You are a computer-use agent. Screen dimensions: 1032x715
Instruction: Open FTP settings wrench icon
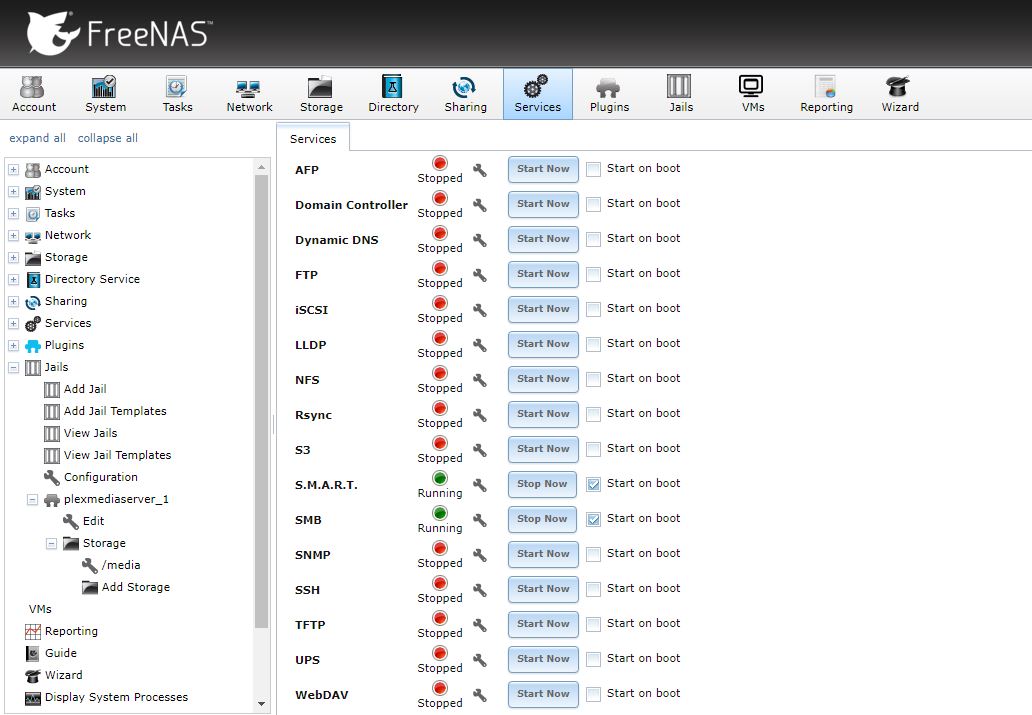point(480,275)
